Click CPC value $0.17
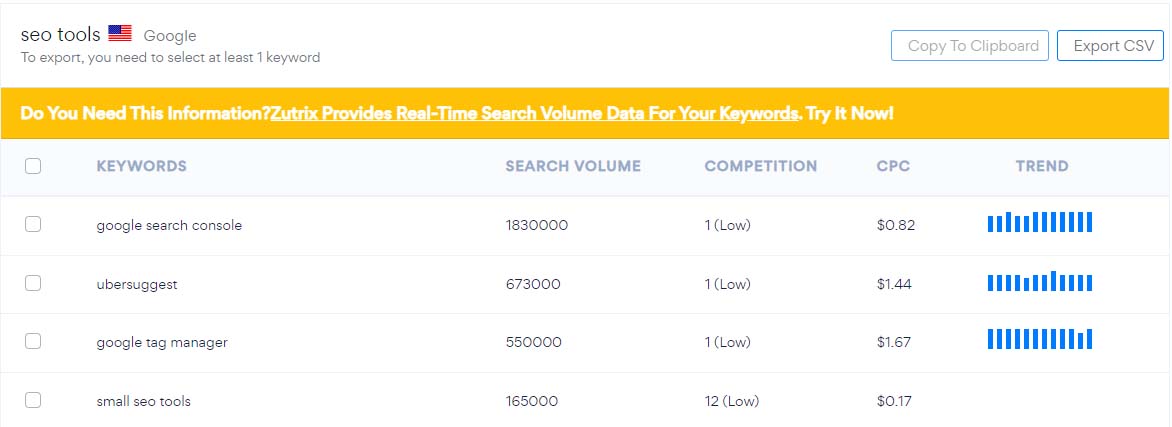The height and width of the screenshot is (427, 1172). tap(894, 402)
